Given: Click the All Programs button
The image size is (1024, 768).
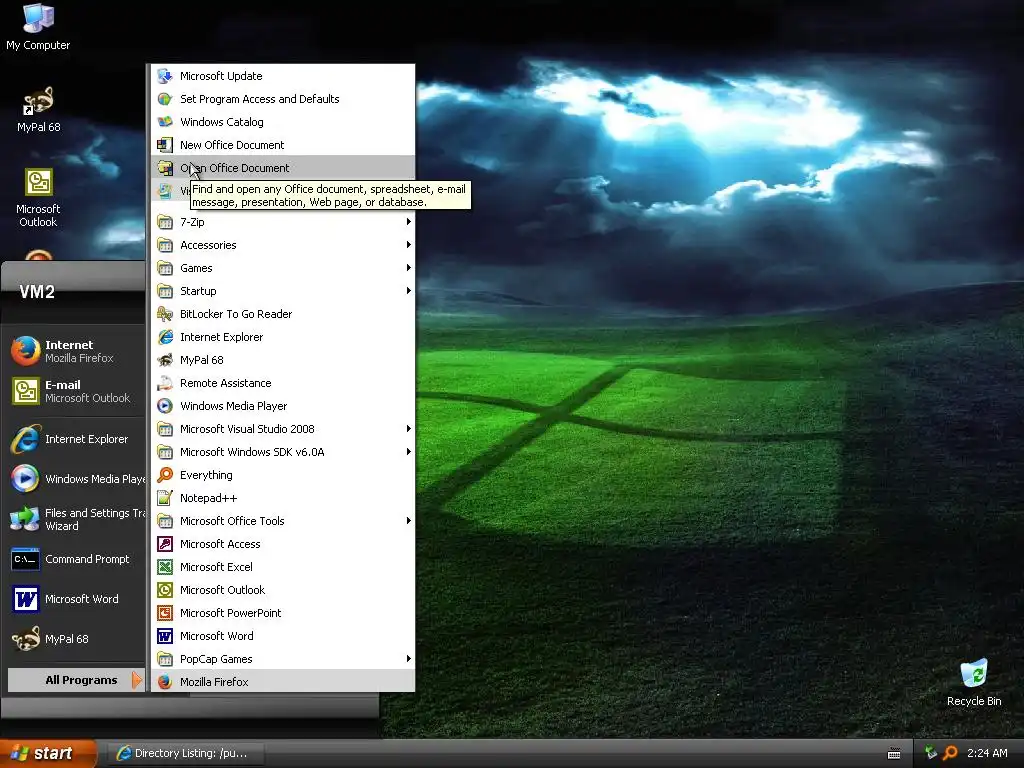Looking at the screenshot, I should [76, 680].
